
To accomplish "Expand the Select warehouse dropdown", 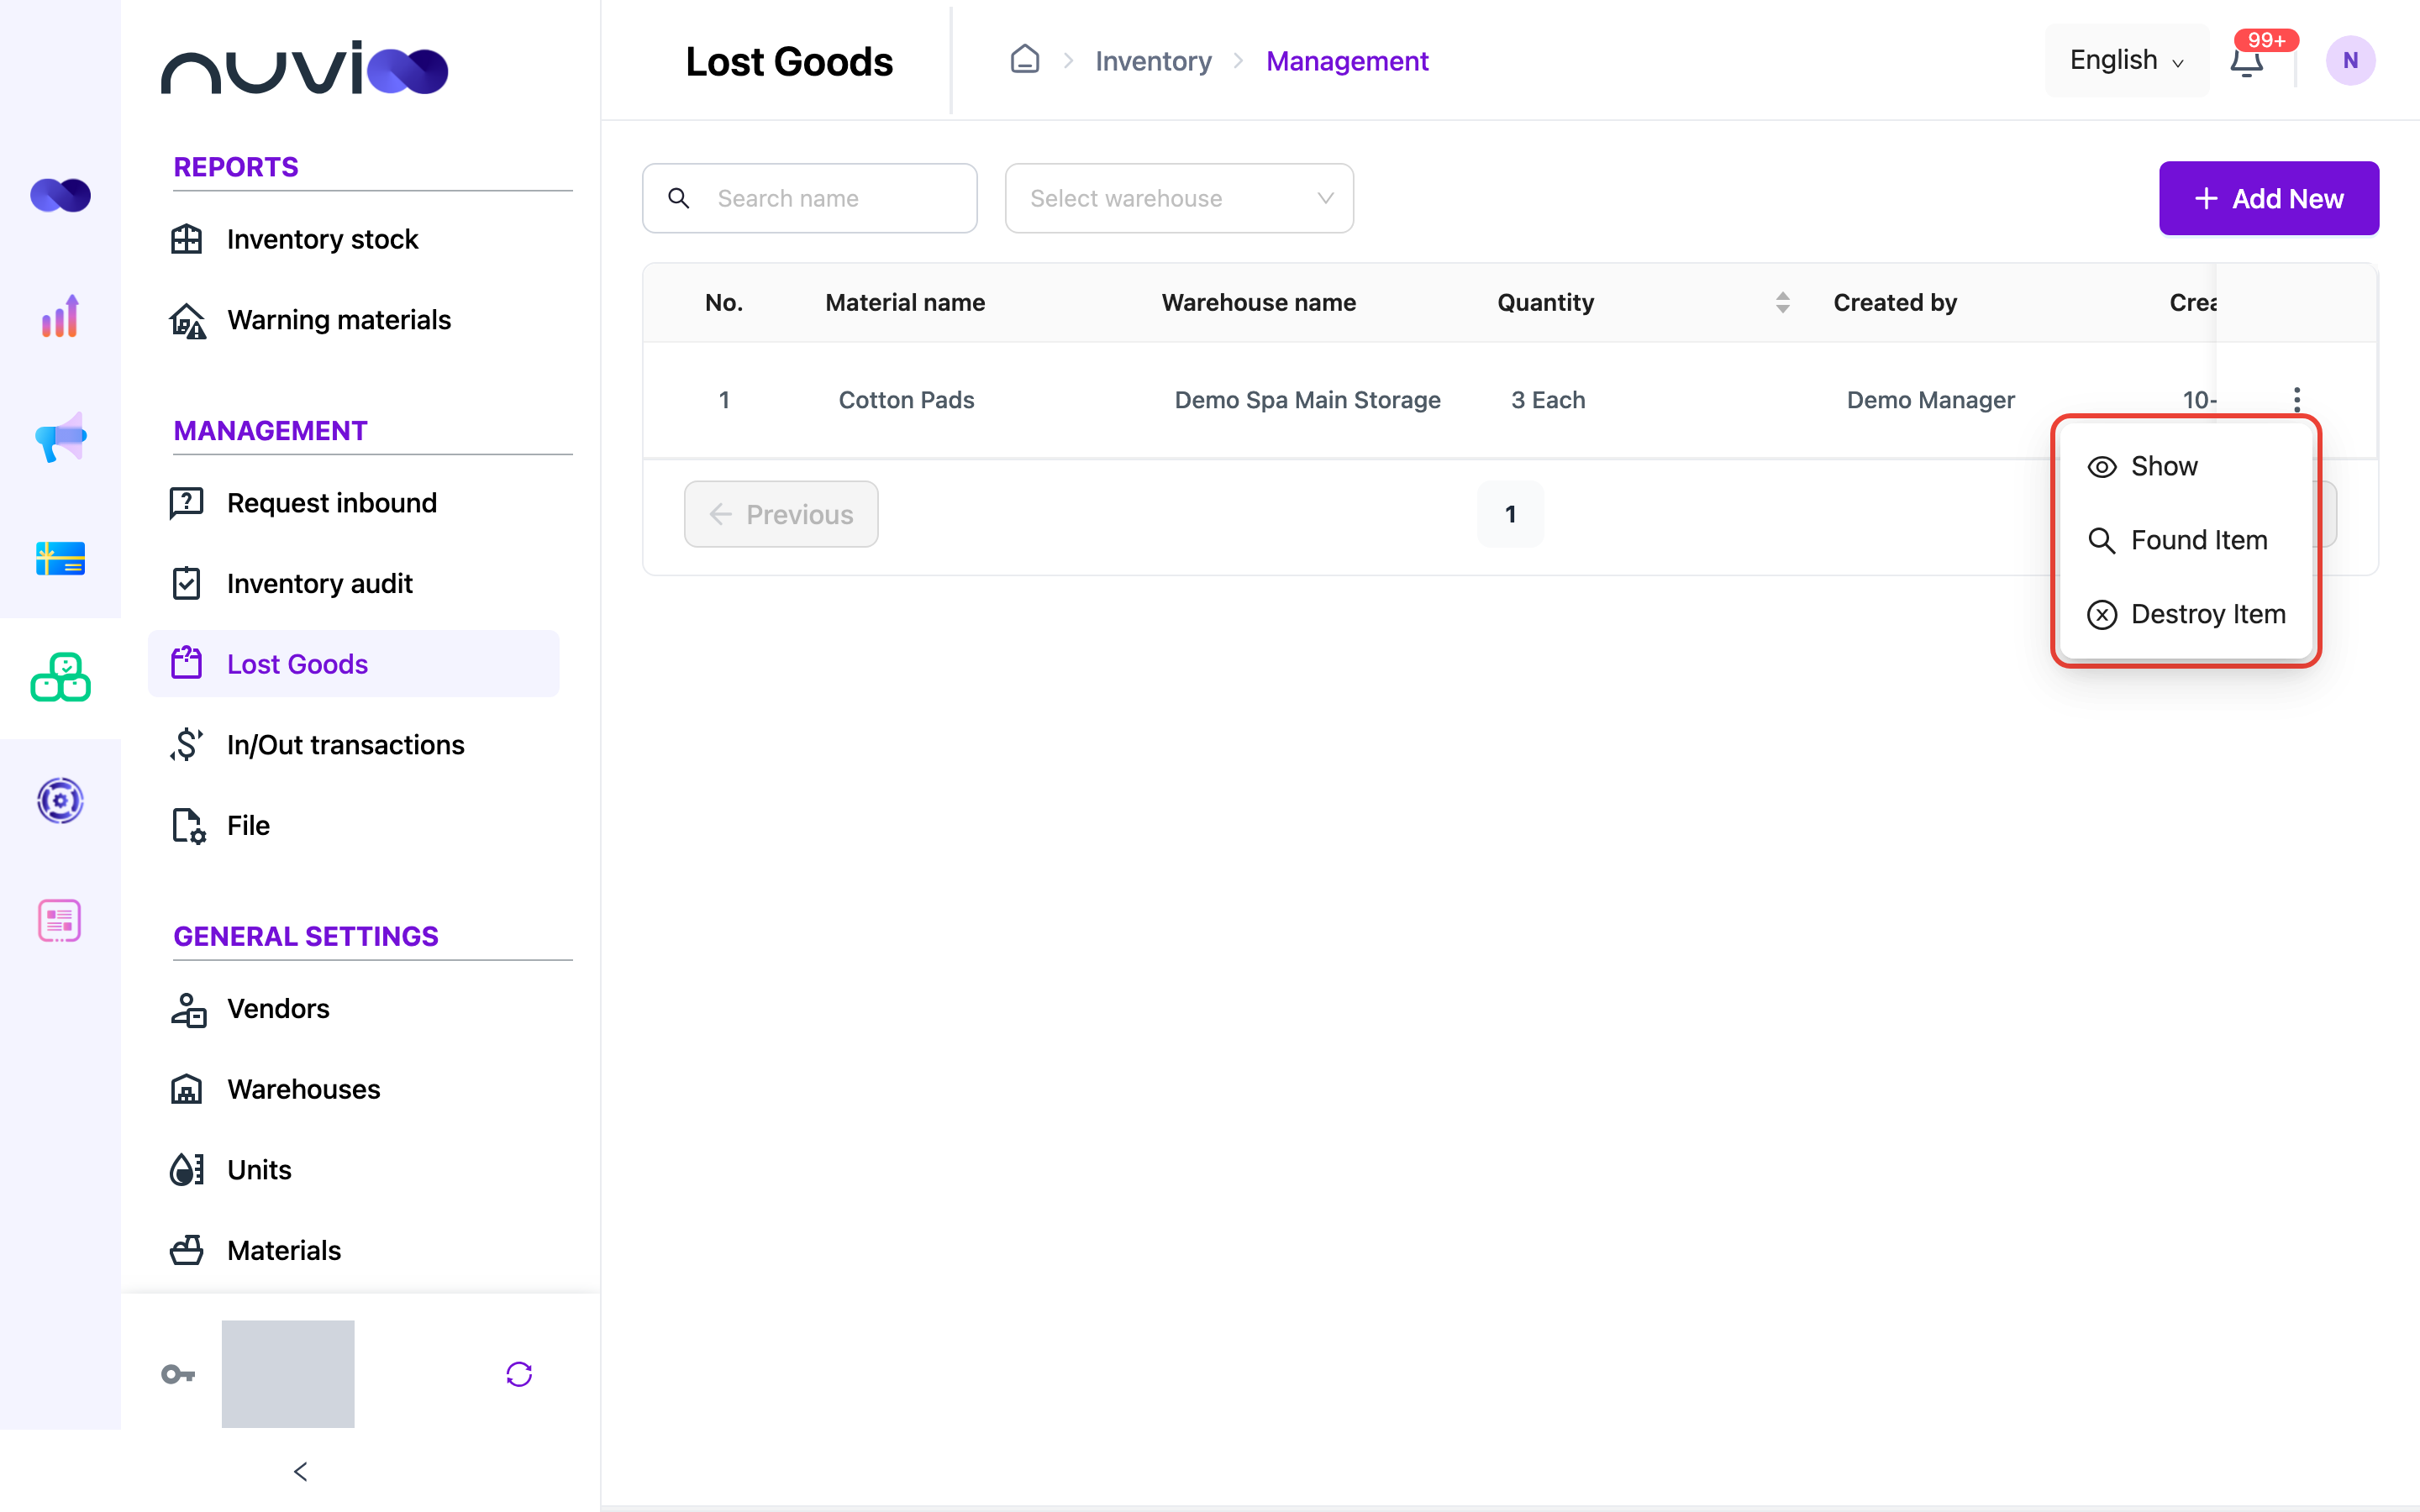I will pyautogui.click(x=1179, y=198).
